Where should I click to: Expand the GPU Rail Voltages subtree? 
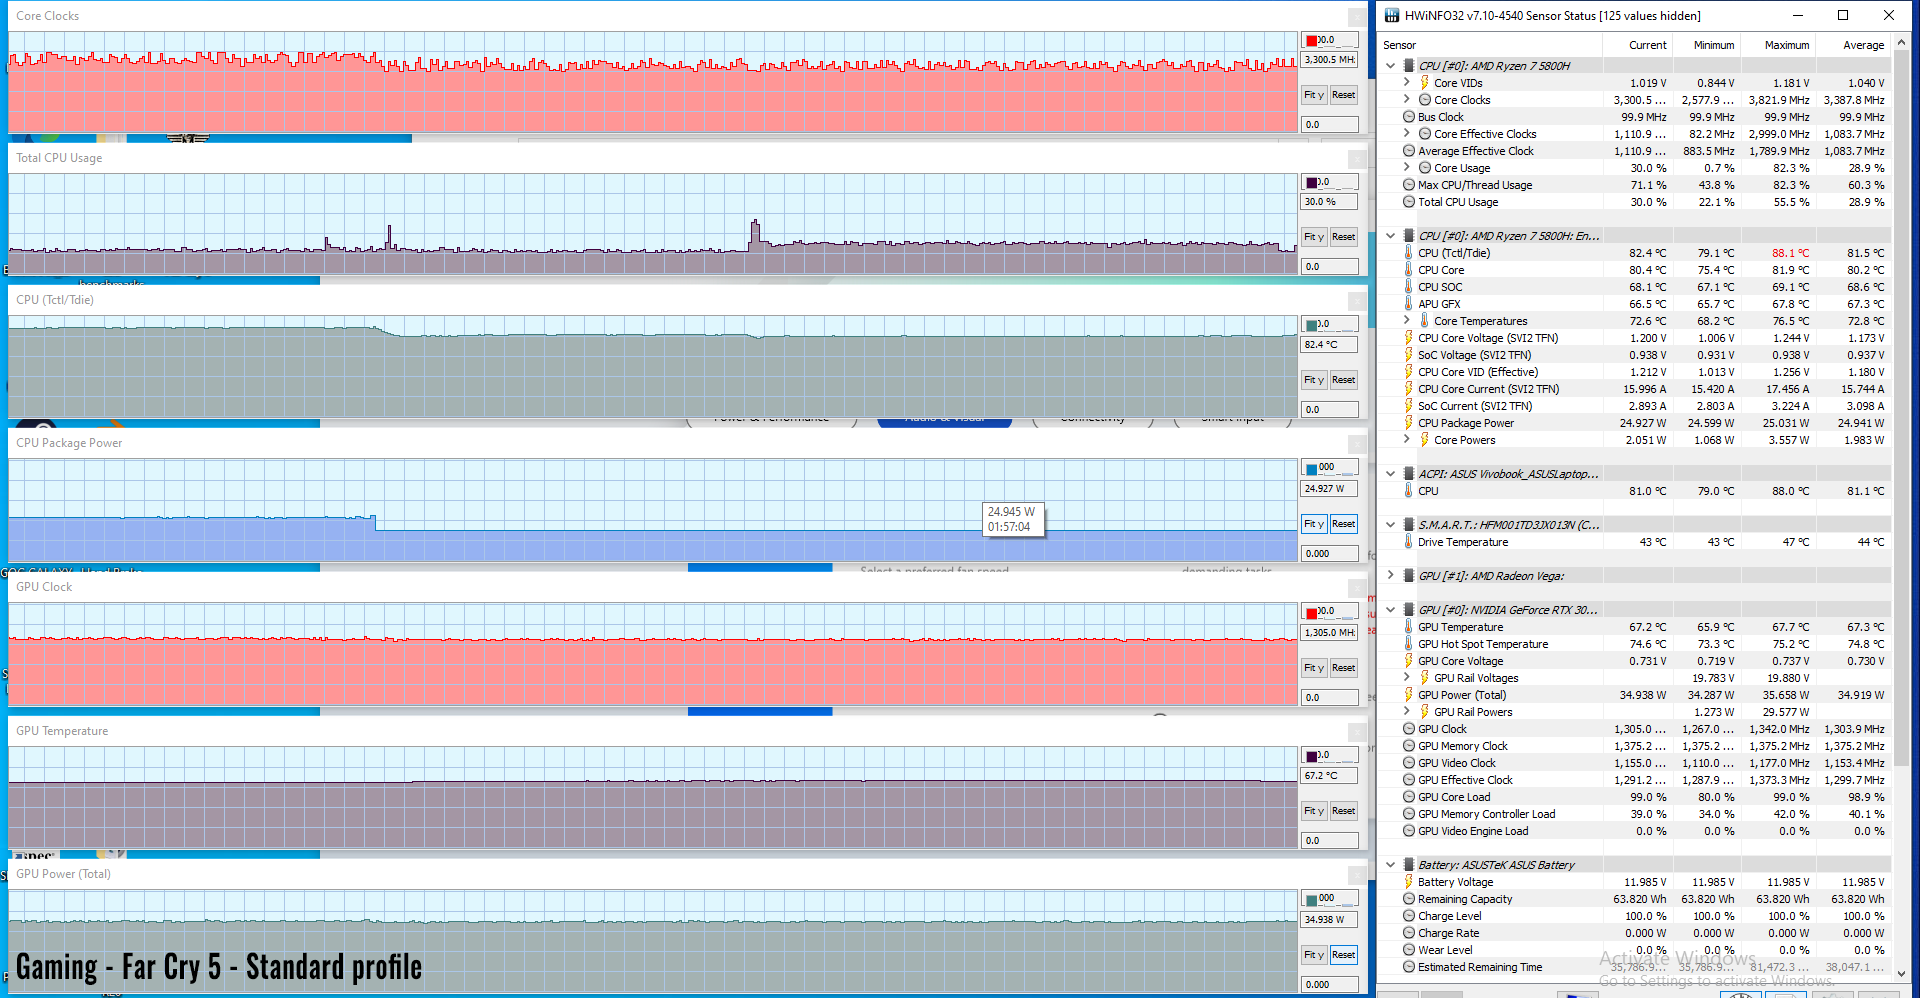pos(1407,678)
